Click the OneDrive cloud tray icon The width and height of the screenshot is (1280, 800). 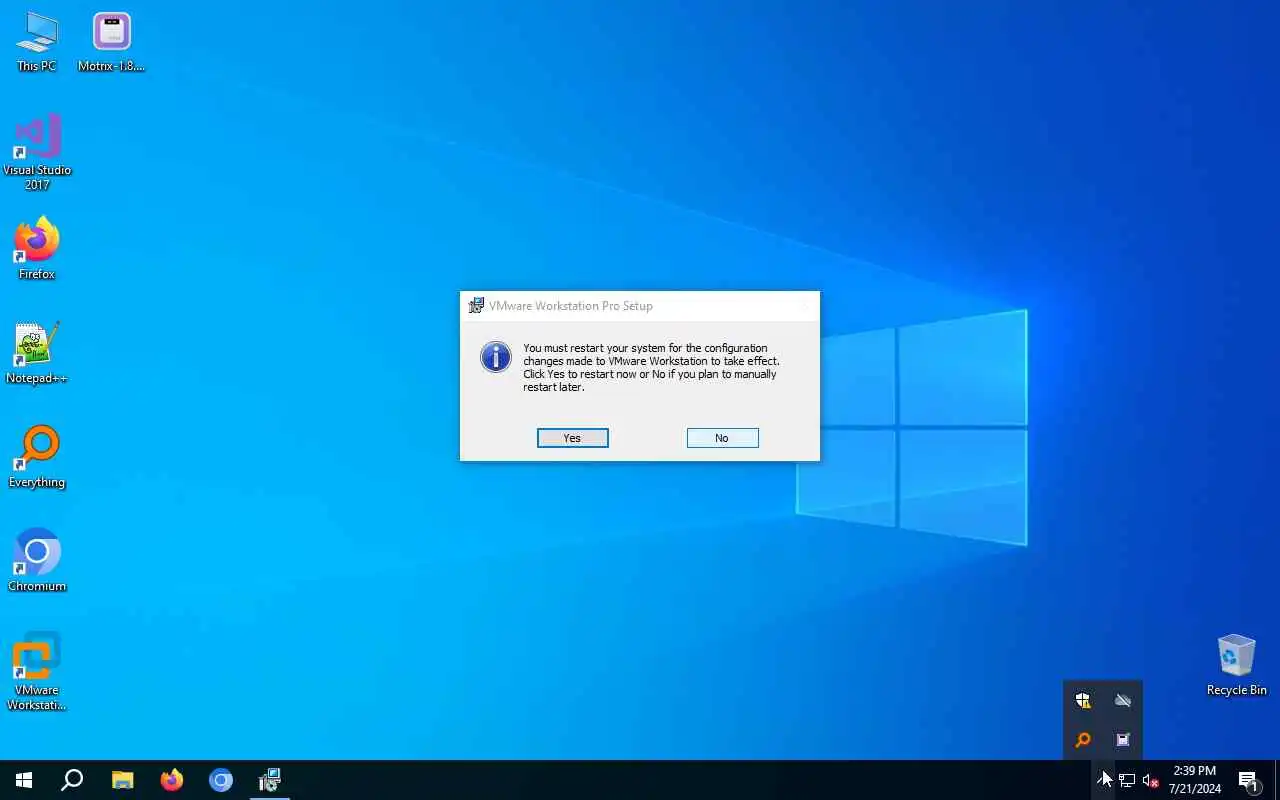(x=1123, y=700)
